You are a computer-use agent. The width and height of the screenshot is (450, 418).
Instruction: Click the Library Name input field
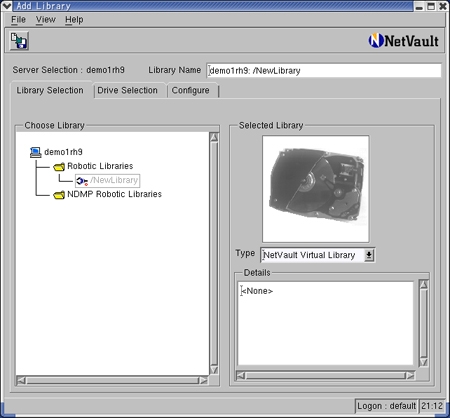click(324, 70)
